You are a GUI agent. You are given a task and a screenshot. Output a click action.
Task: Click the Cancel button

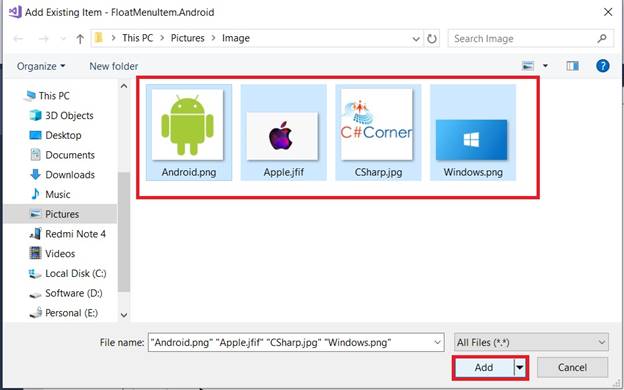coord(572,367)
